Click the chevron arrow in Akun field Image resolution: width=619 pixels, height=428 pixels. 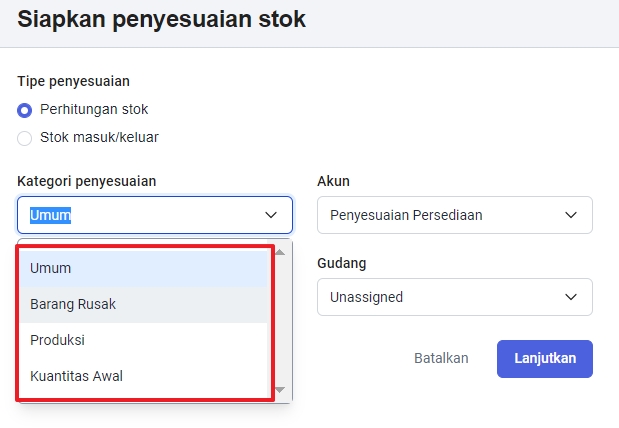pyautogui.click(x=571, y=215)
